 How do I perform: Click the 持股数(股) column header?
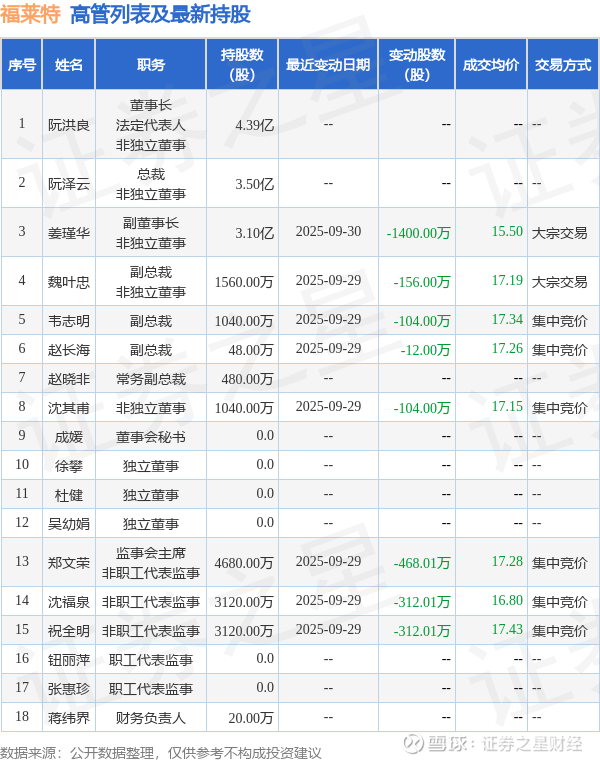(242, 65)
